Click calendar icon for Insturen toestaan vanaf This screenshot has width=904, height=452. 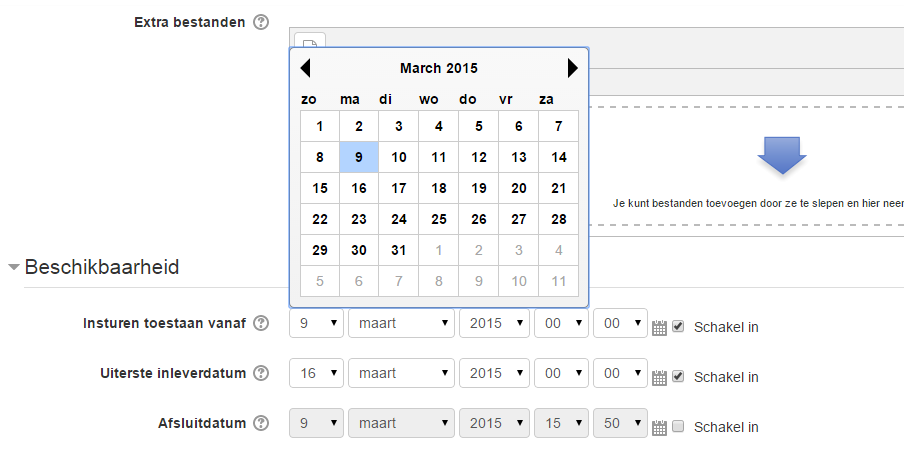659,328
